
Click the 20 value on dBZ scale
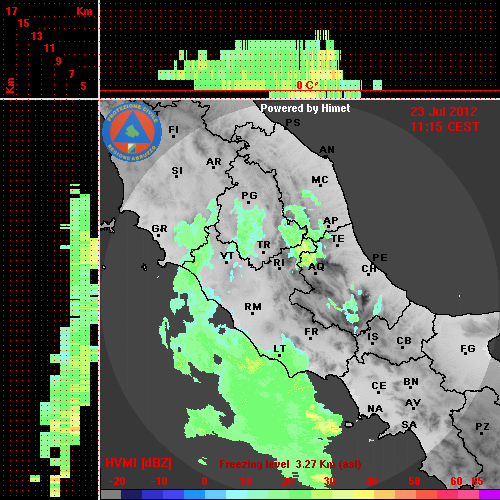[x=288, y=481]
